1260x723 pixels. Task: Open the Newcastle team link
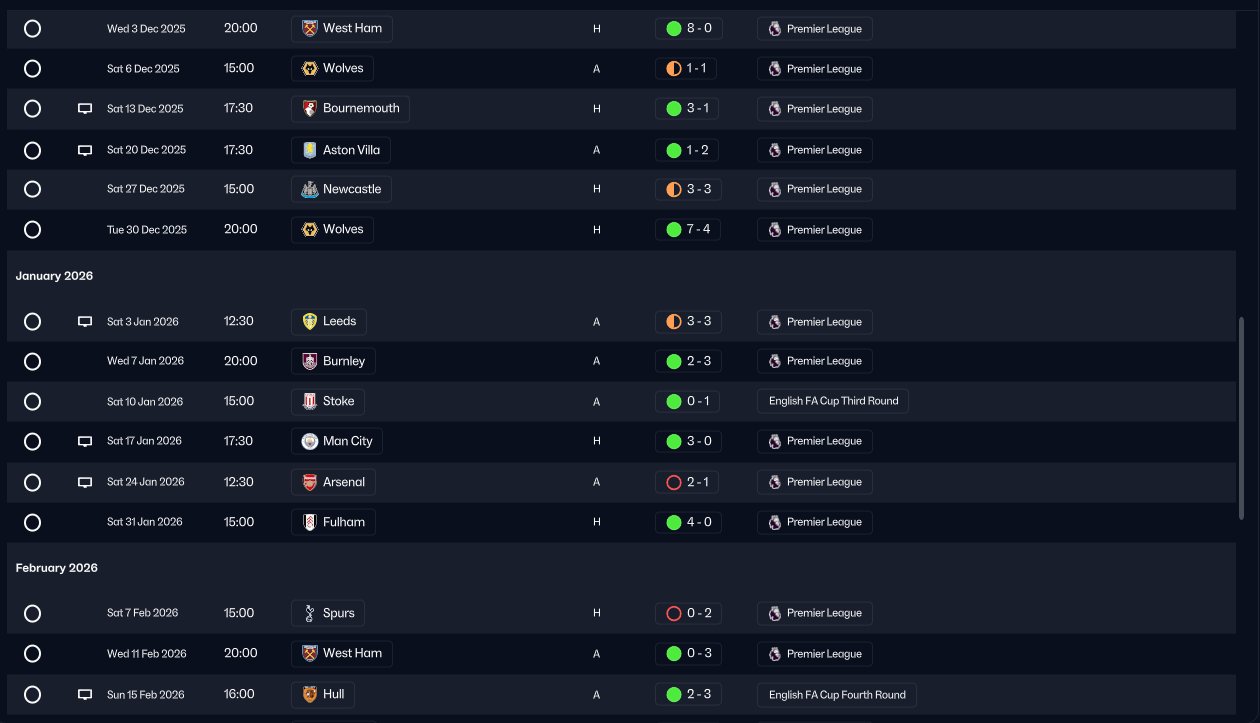(x=351, y=189)
